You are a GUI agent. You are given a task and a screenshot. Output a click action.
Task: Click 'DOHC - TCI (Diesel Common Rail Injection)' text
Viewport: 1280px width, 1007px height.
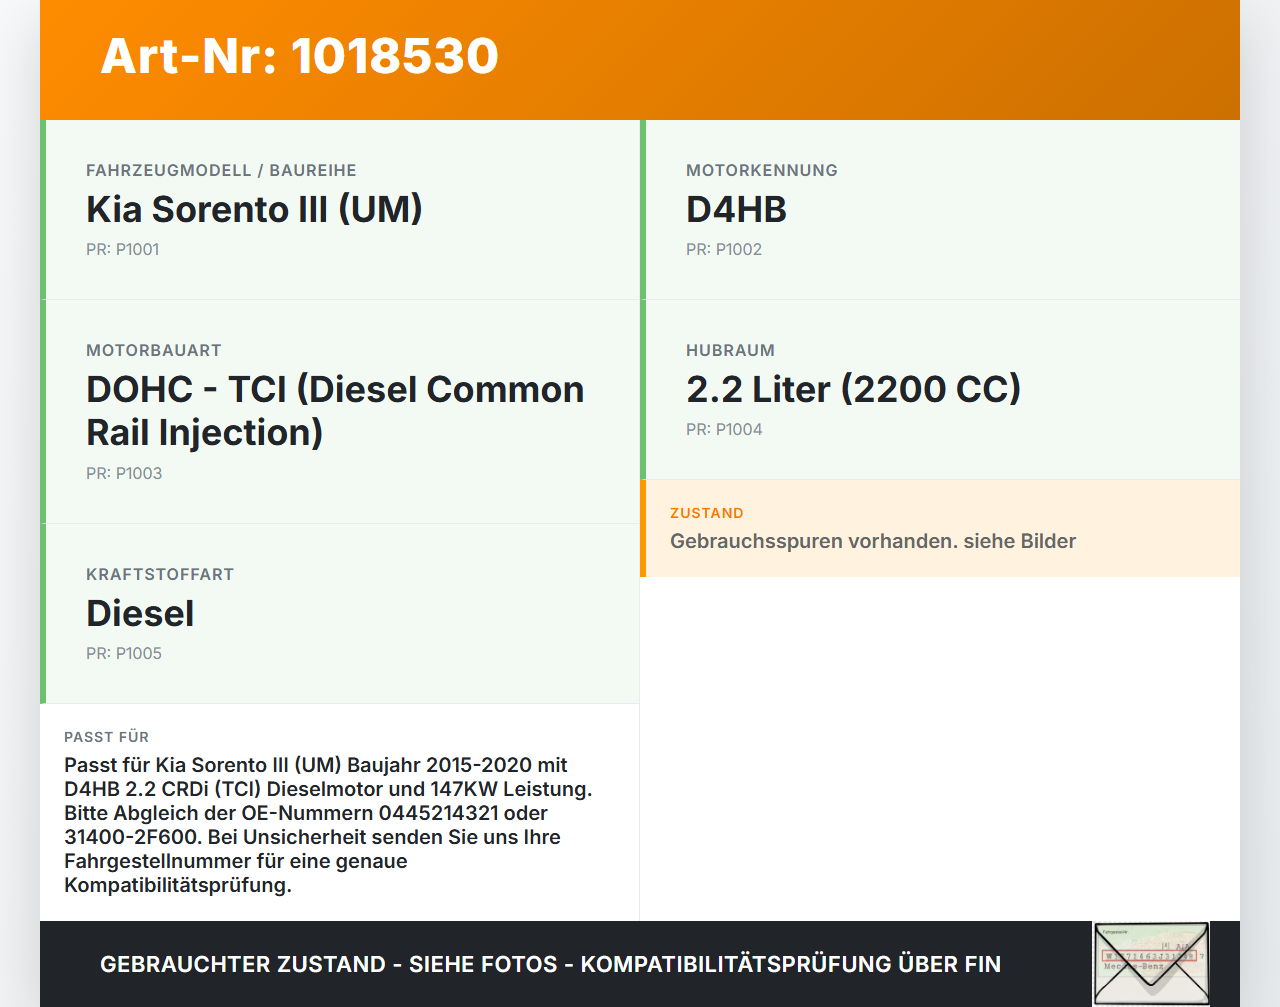(x=335, y=410)
